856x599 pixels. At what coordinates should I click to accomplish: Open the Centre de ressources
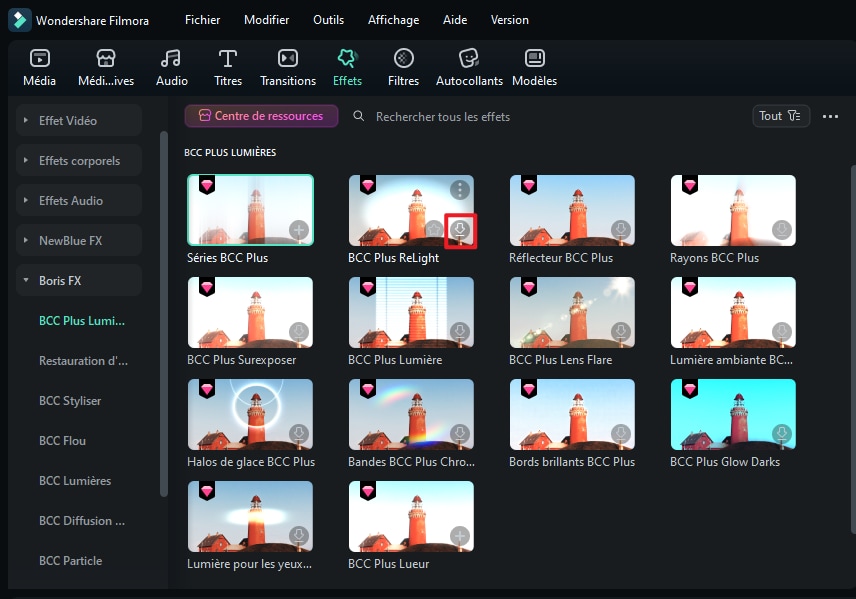261,116
